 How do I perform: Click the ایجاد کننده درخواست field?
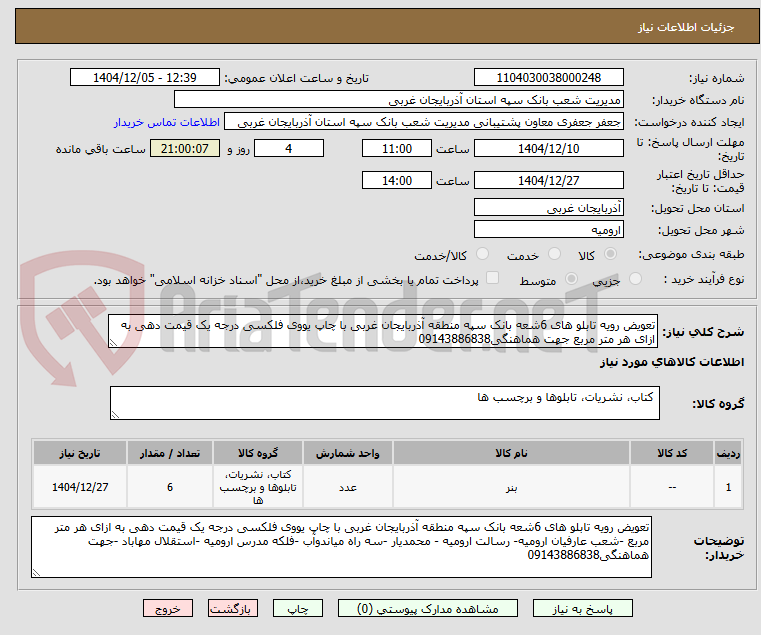tap(424, 122)
